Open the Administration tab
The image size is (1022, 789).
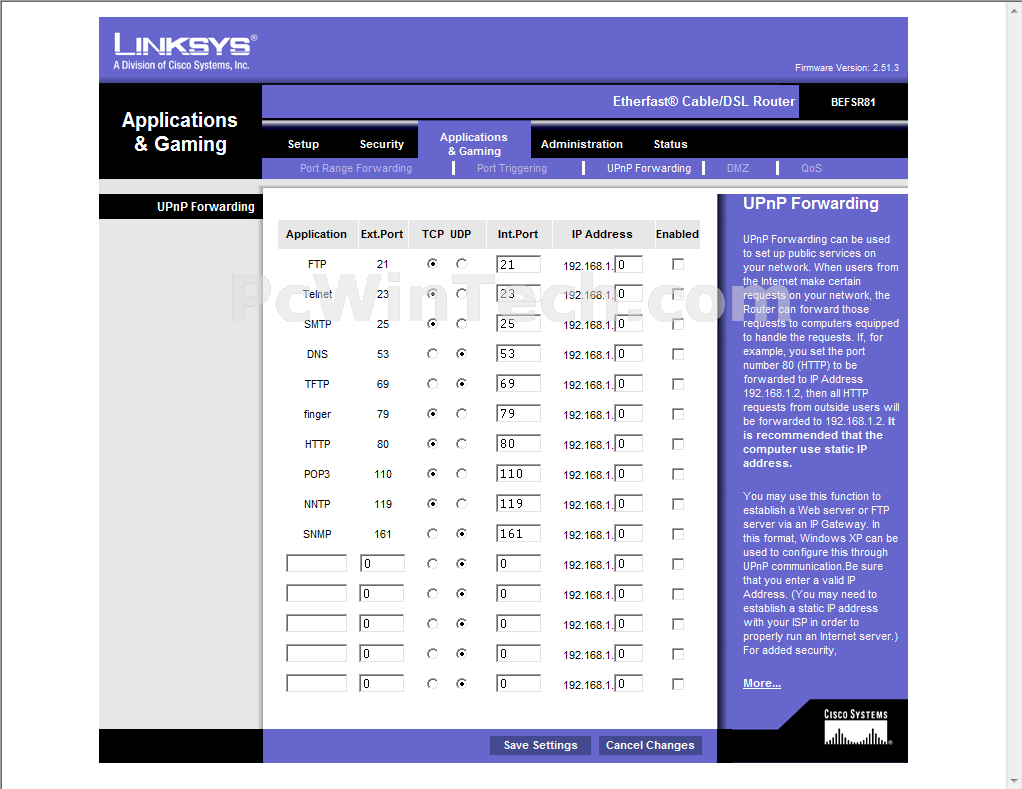pyautogui.click(x=581, y=144)
